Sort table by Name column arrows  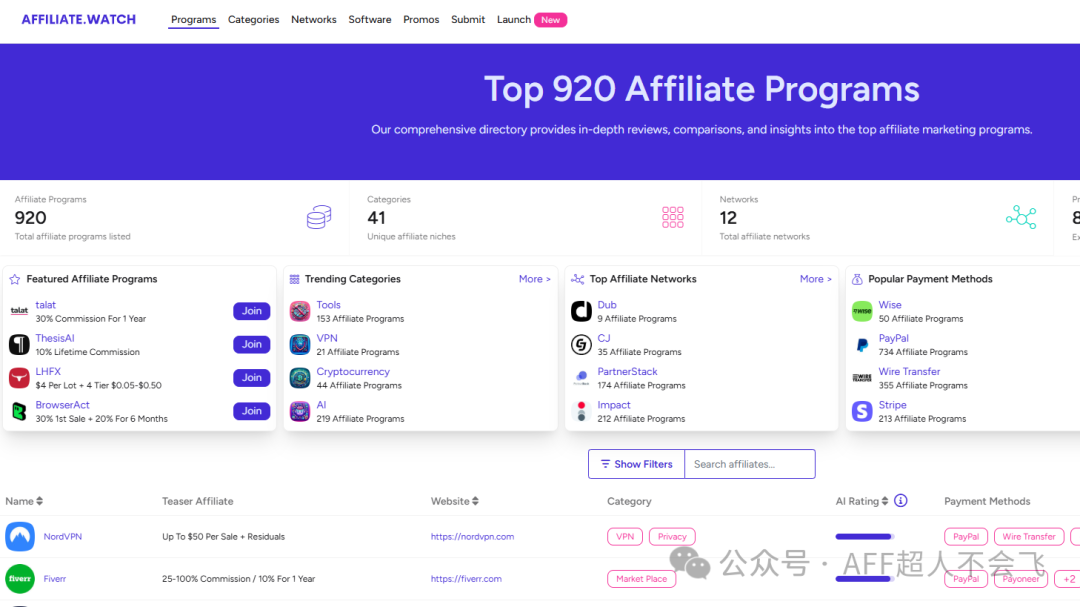[x=39, y=502]
